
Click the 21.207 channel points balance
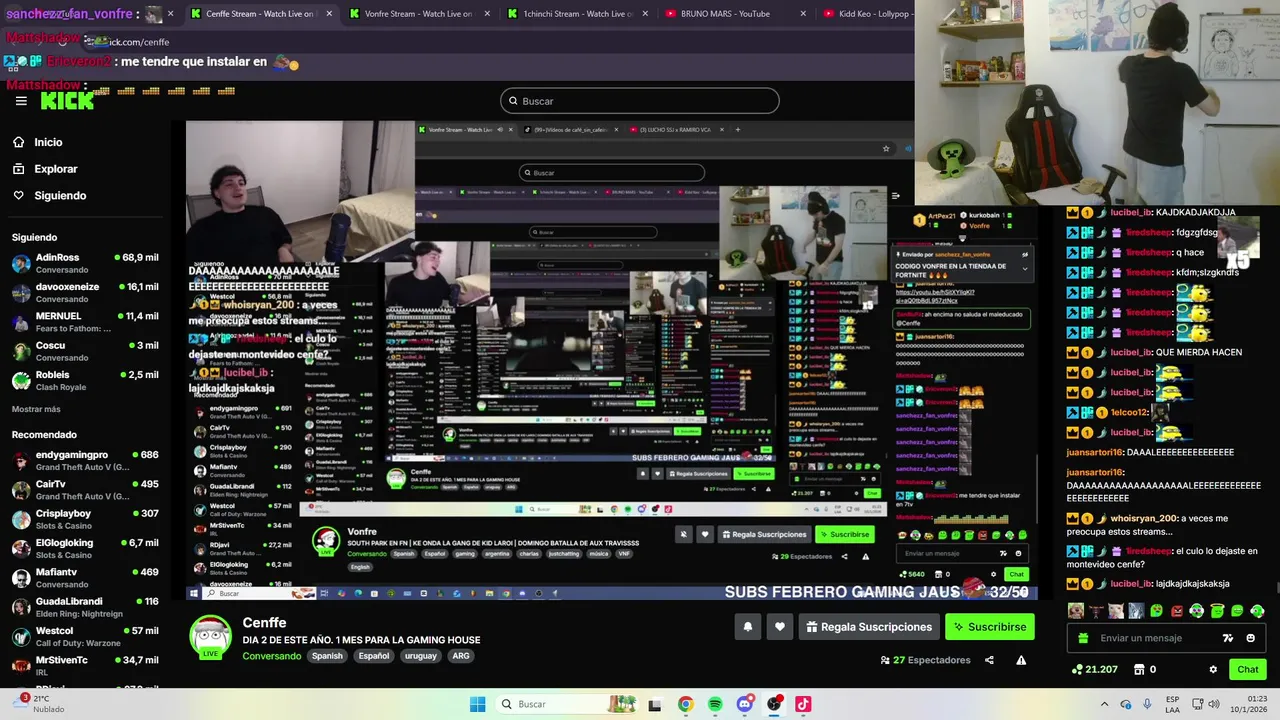pyautogui.click(x=1094, y=670)
